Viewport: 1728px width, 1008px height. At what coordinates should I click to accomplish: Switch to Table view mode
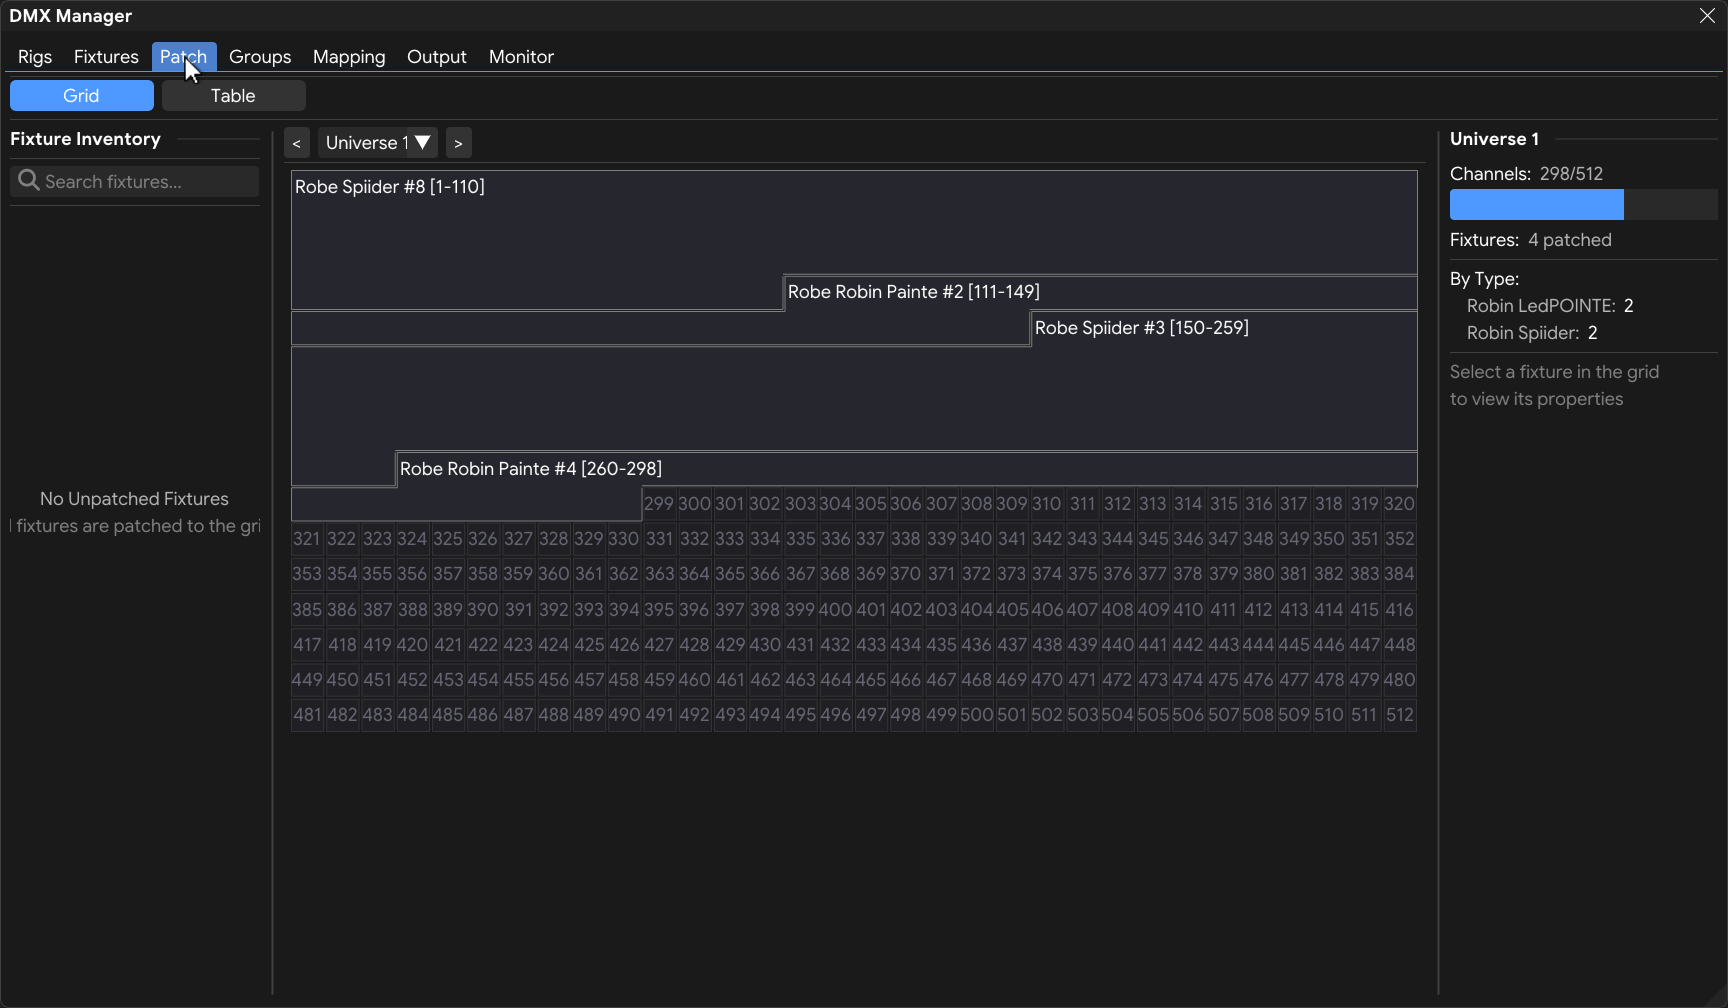pos(234,96)
